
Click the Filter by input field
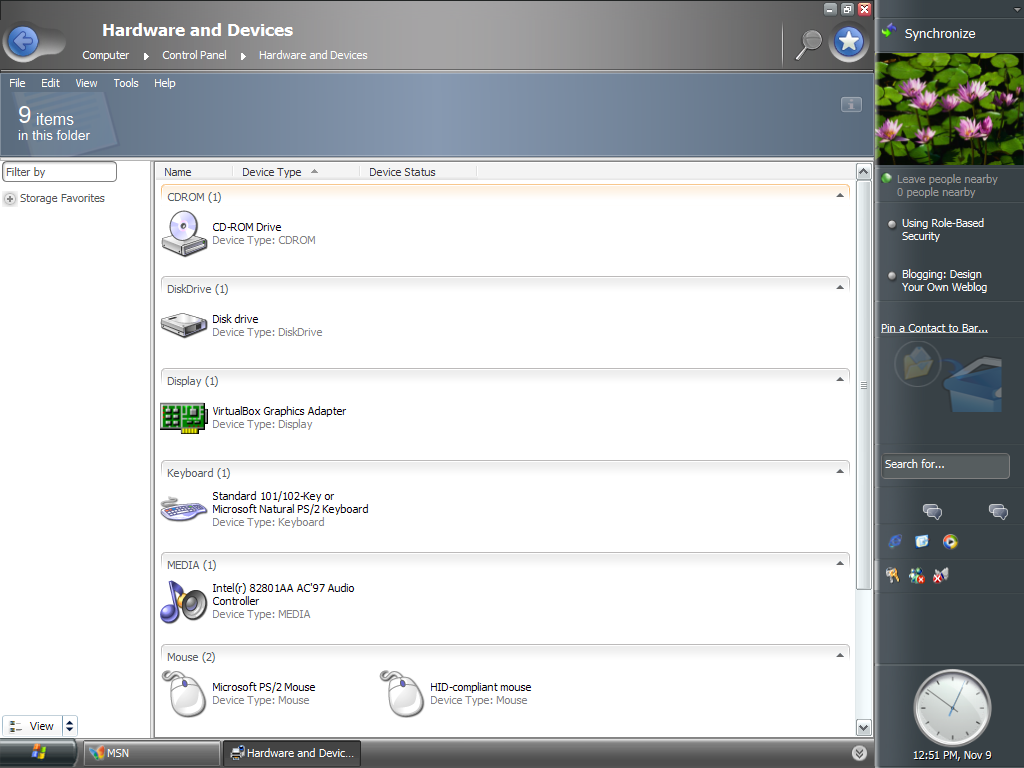point(60,172)
